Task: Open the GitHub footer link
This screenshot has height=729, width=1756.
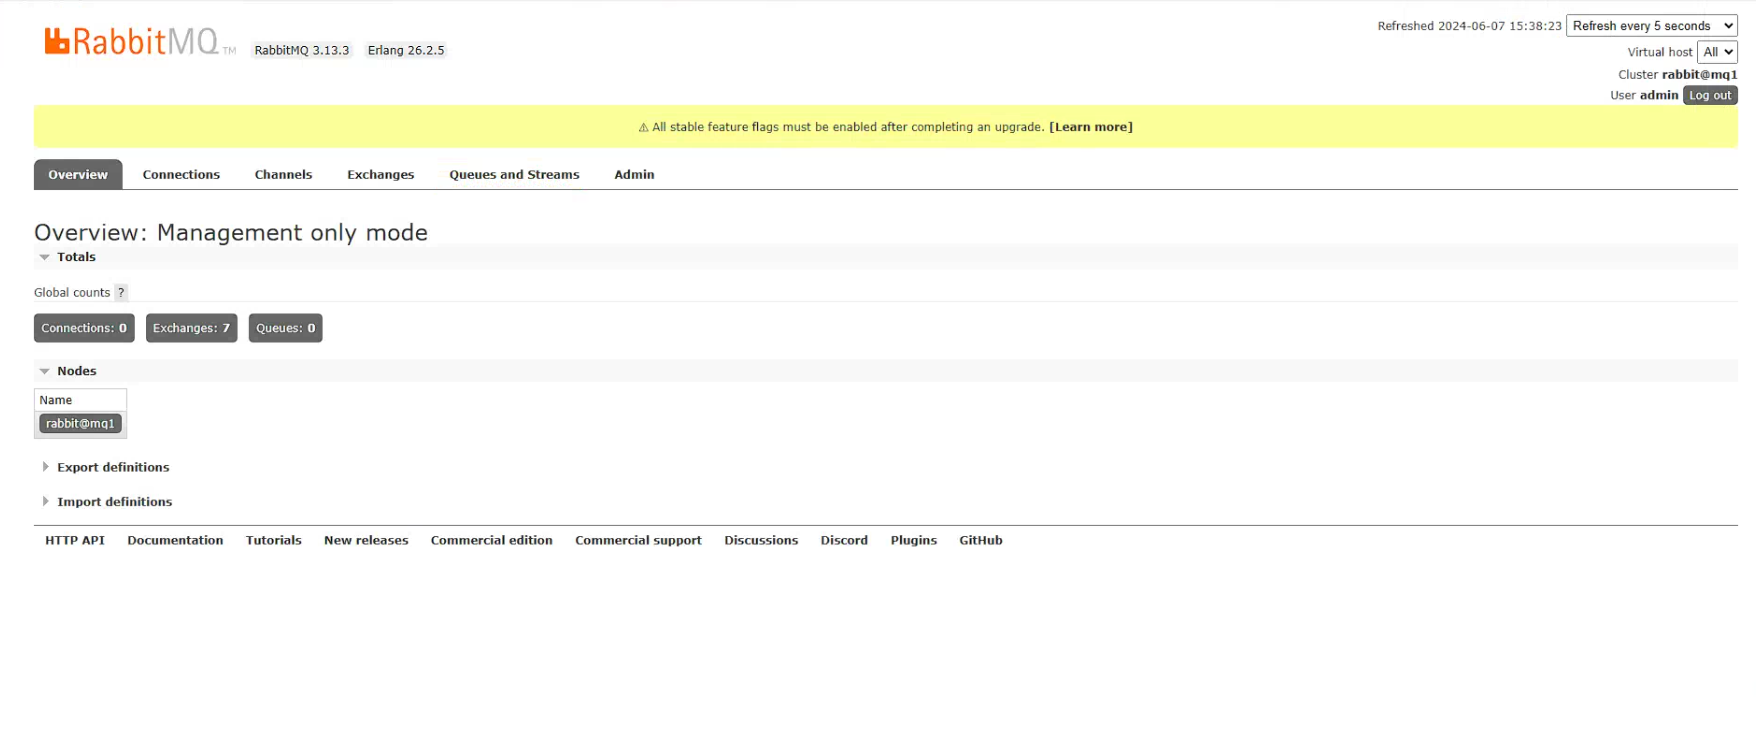Action: 980,540
